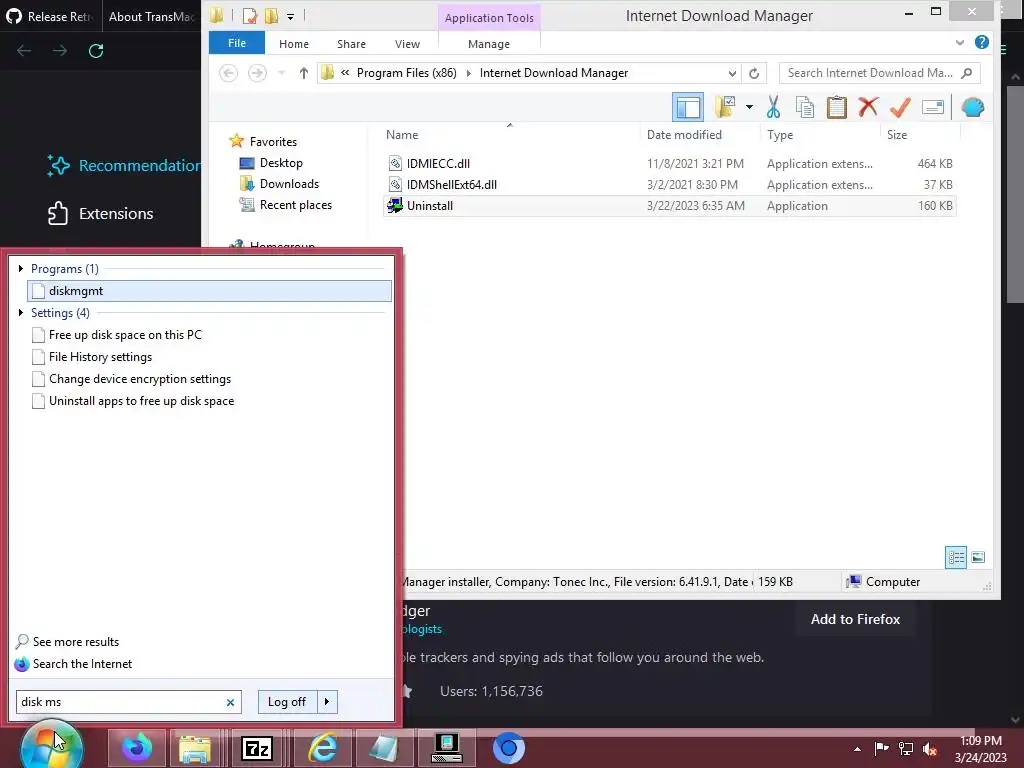The width and height of the screenshot is (1024, 768).
Task: Switch to Large icons view icon
Action: (x=978, y=557)
